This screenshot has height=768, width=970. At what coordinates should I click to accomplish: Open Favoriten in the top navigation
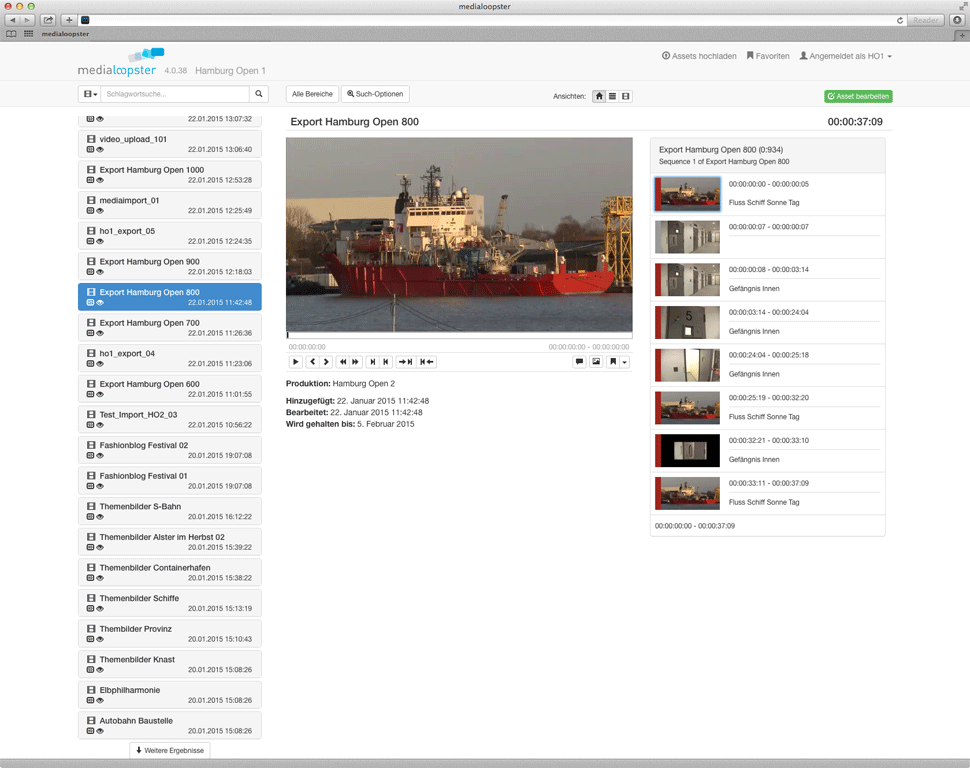pos(767,57)
